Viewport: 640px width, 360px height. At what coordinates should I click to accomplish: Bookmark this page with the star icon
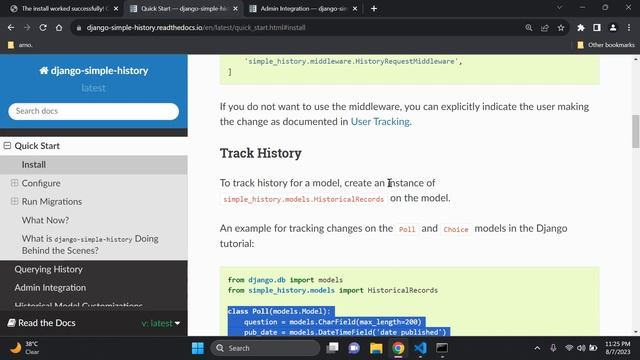561,28
